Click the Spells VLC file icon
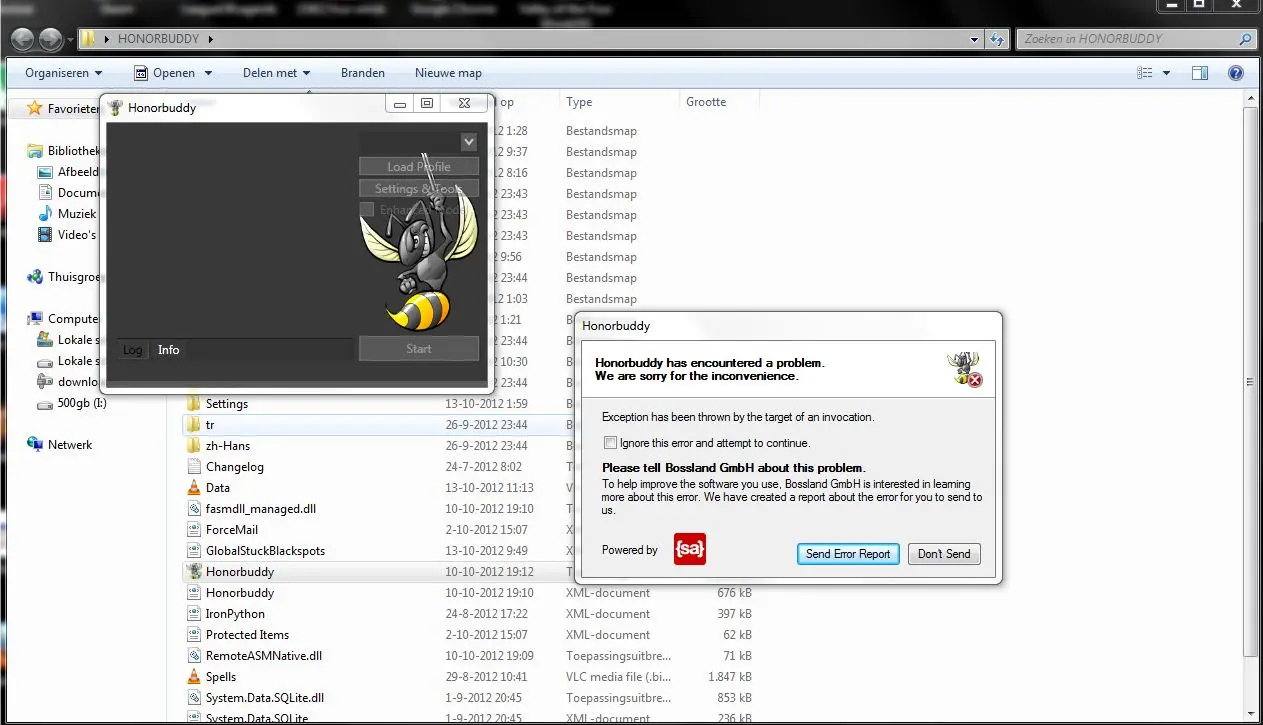 [194, 677]
